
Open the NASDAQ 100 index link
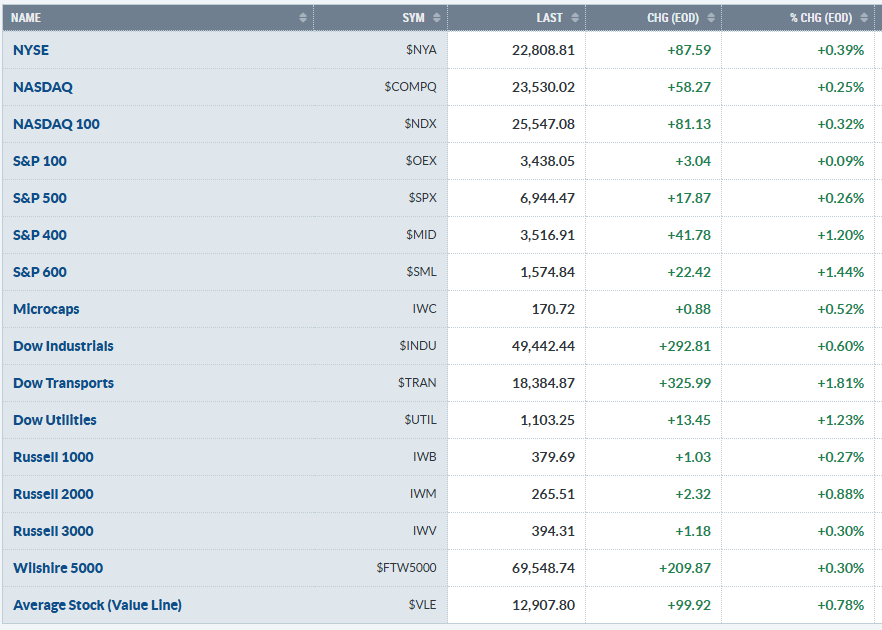pos(56,124)
